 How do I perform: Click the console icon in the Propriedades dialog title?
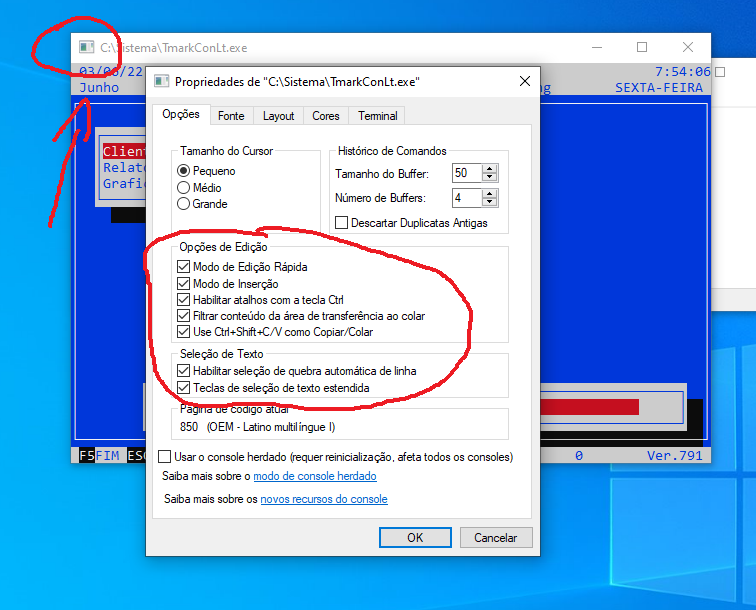coord(162,81)
